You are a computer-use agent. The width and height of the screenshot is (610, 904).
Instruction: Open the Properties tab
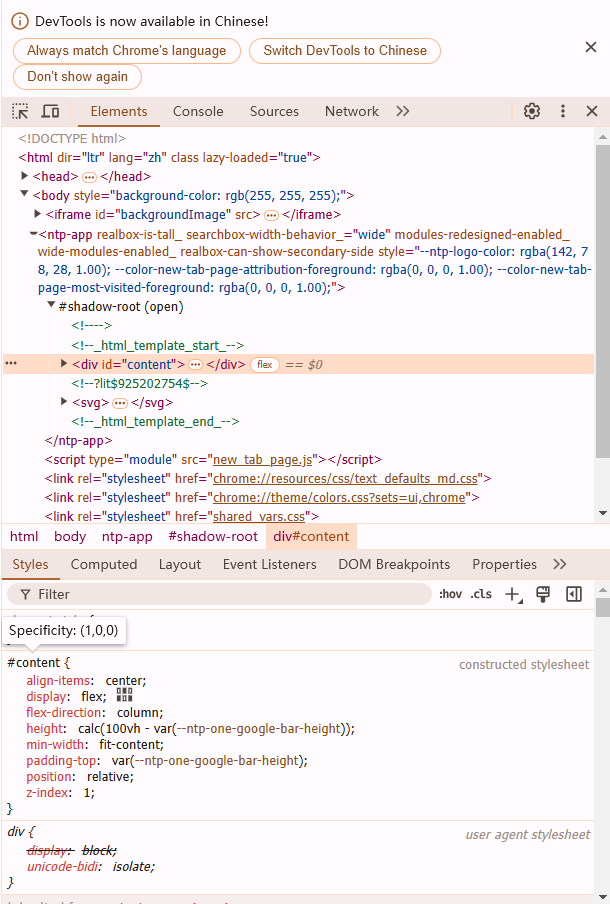[504, 564]
